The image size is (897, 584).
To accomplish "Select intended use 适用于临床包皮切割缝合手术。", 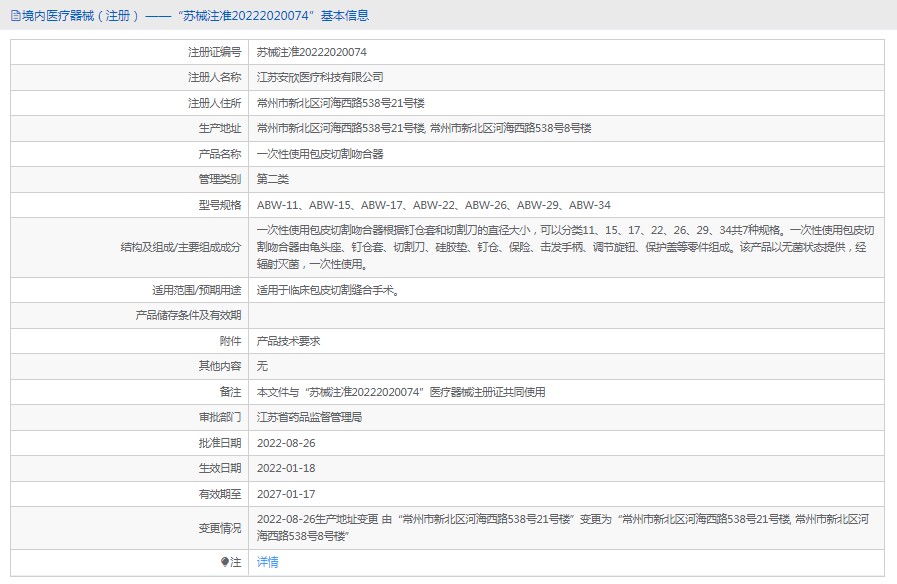I will tap(329, 290).
